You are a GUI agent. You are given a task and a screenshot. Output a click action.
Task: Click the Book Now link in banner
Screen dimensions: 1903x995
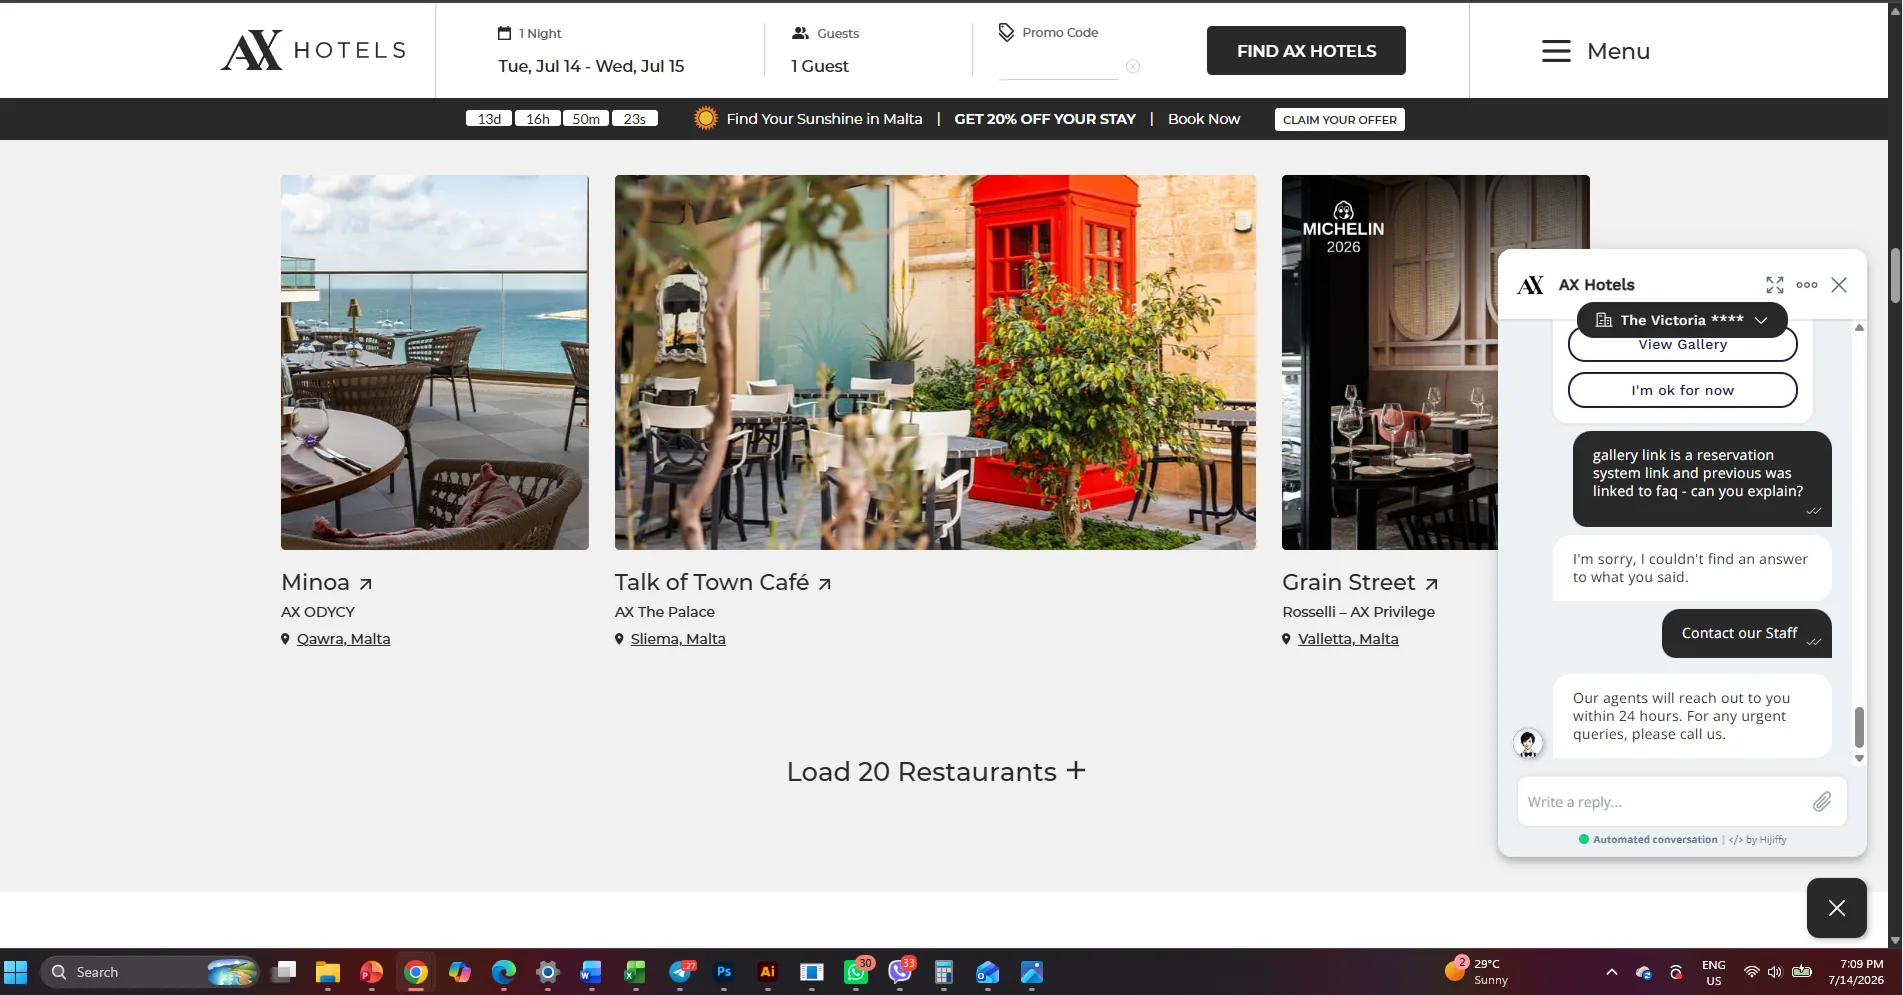click(x=1204, y=119)
